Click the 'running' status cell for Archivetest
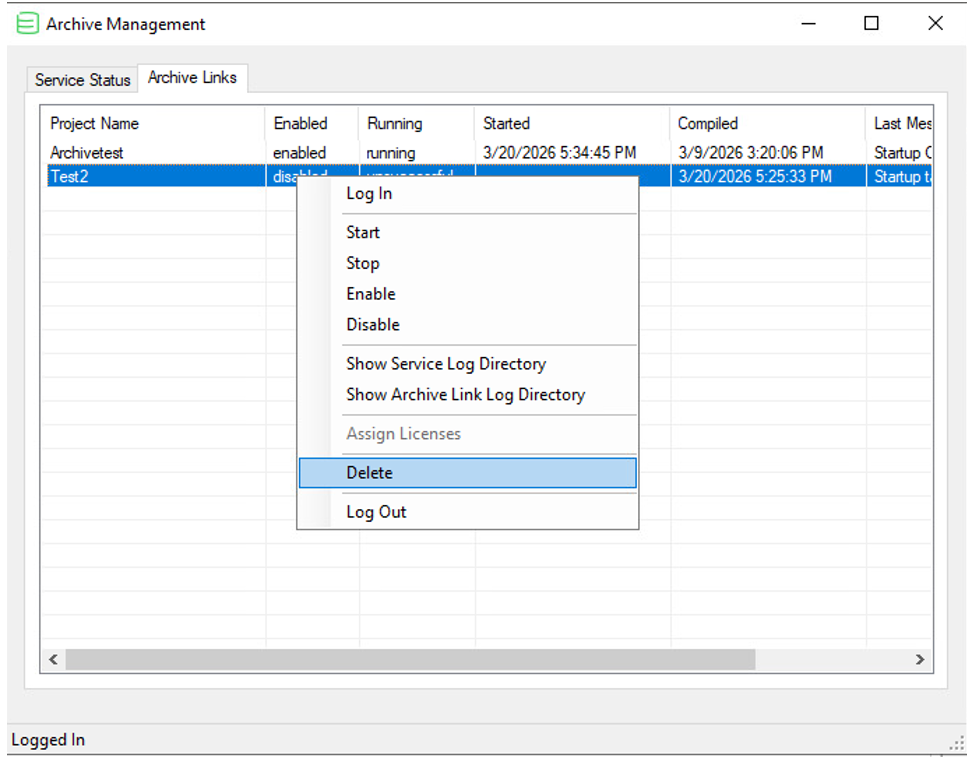967x757 pixels. pos(391,153)
